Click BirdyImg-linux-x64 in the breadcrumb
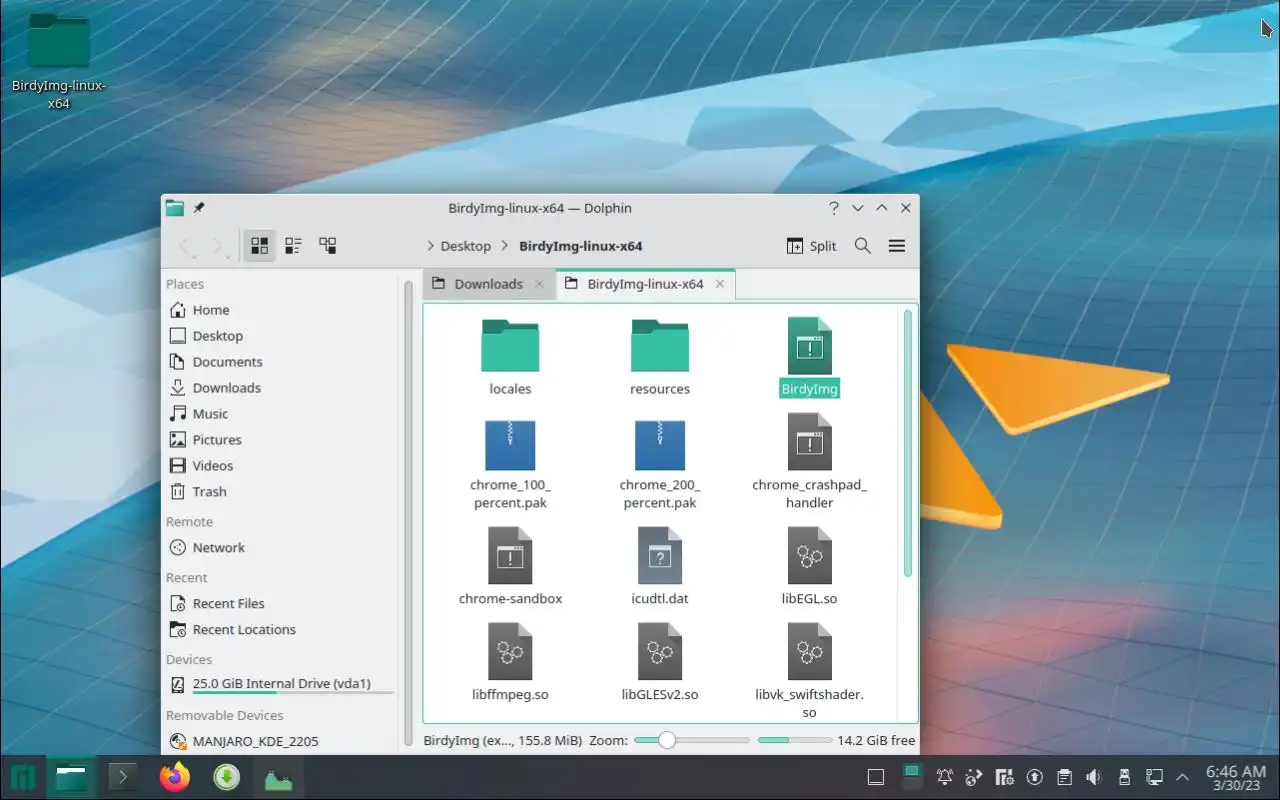This screenshot has width=1280, height=800. click(x=581, y=246)
